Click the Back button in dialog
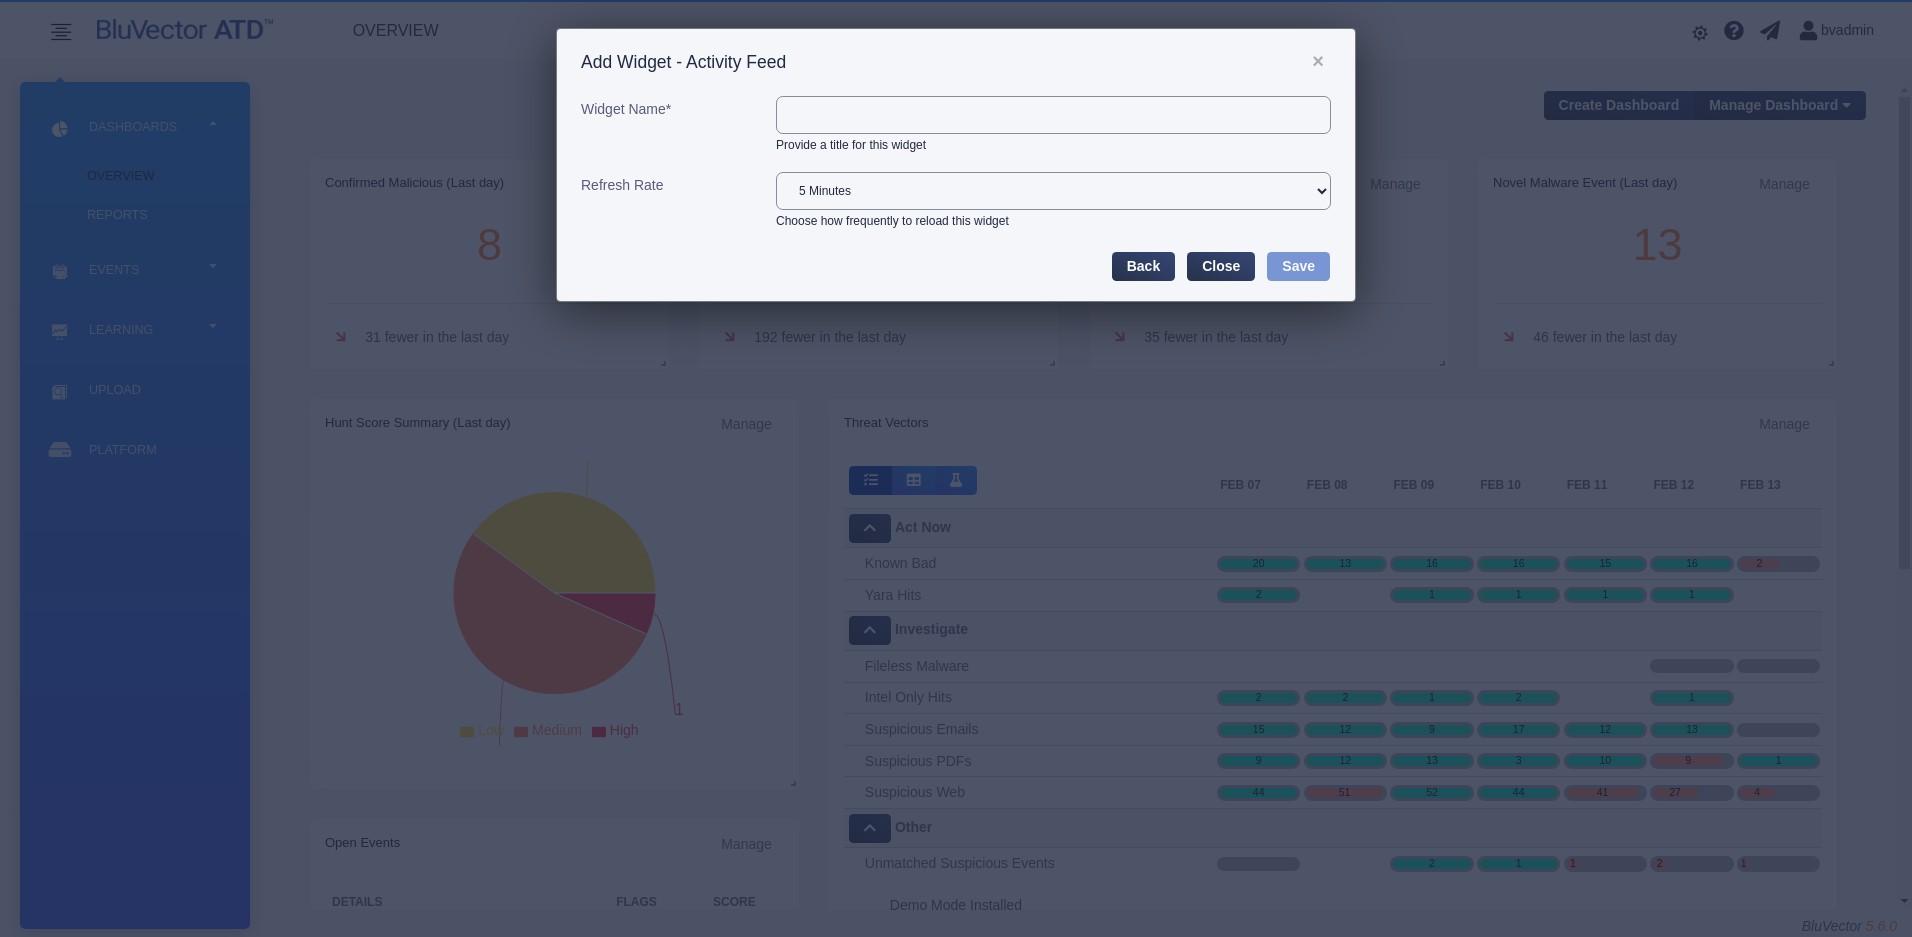This screenshot has height=937, width=1912. click(x=1143, y=266)
